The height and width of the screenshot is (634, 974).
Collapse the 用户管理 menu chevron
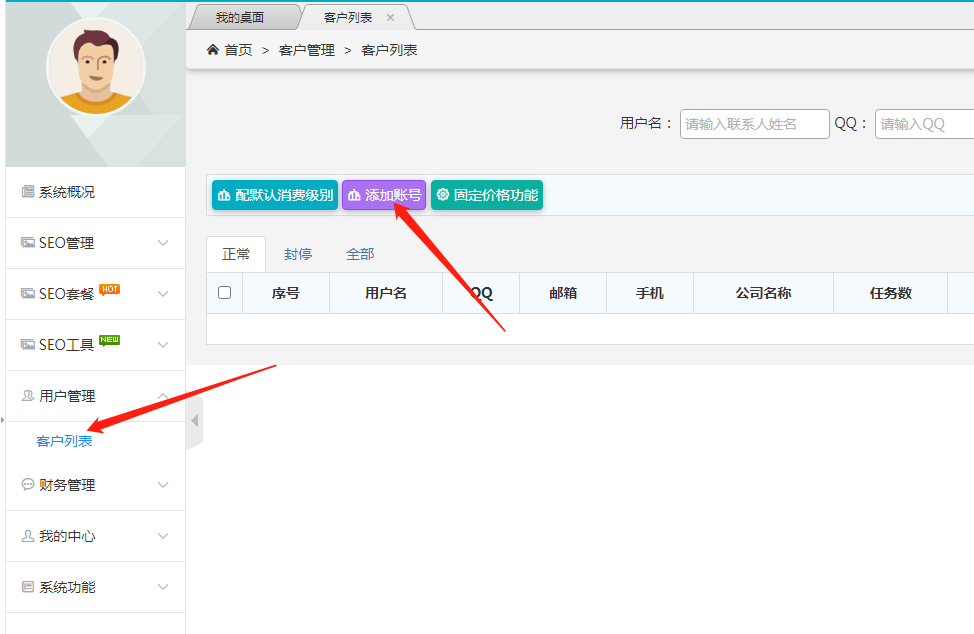pos(163,396)
